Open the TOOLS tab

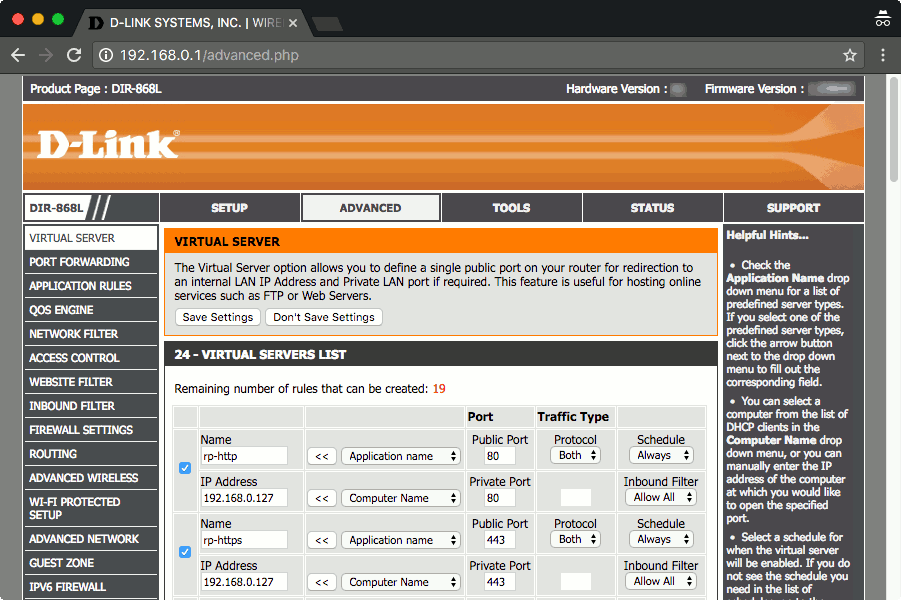click(x=511, y=207)
